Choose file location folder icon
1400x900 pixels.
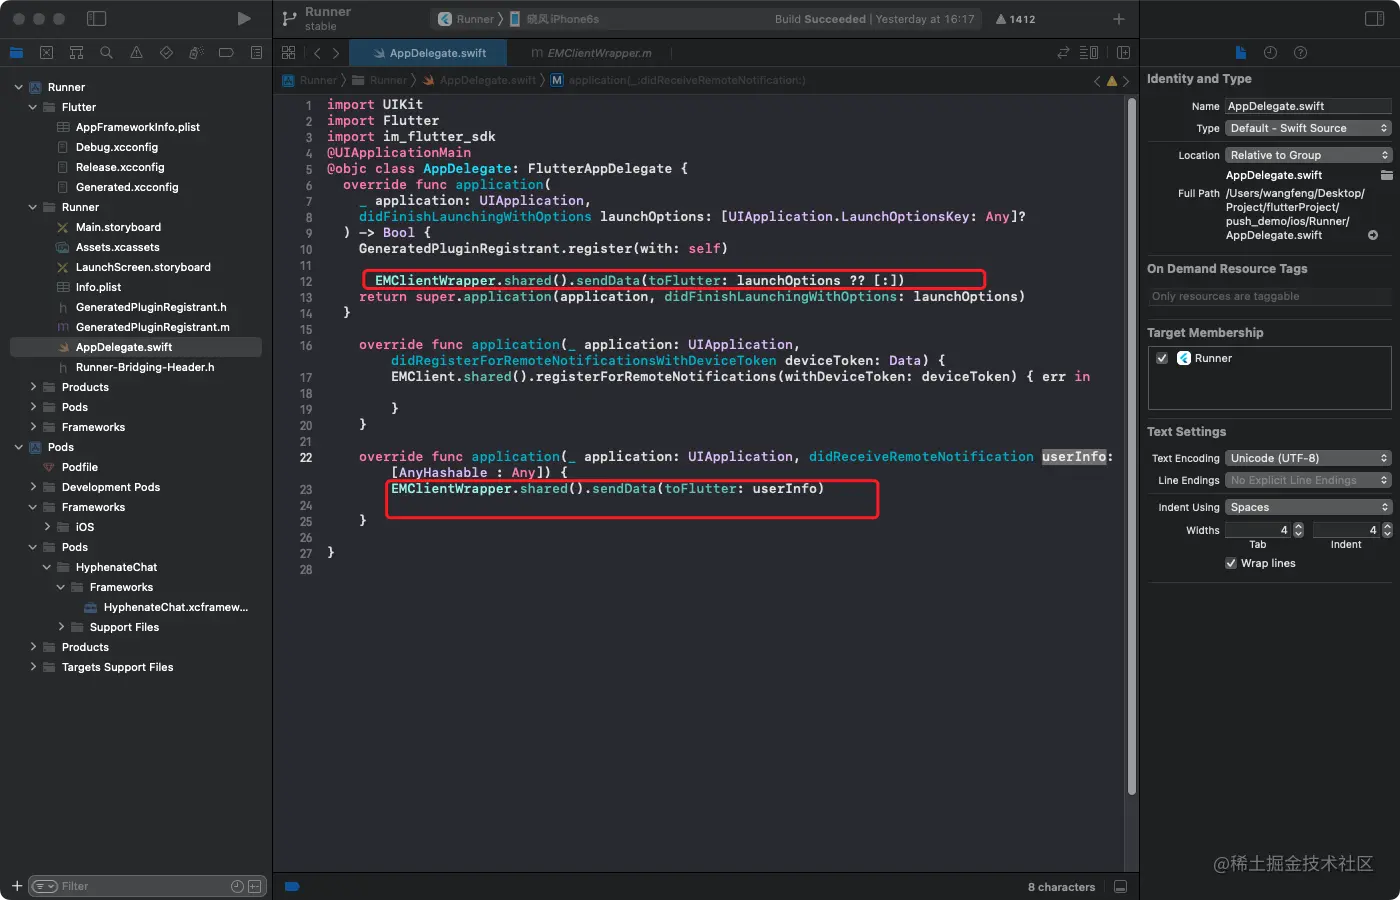(x=1386, y=175)
